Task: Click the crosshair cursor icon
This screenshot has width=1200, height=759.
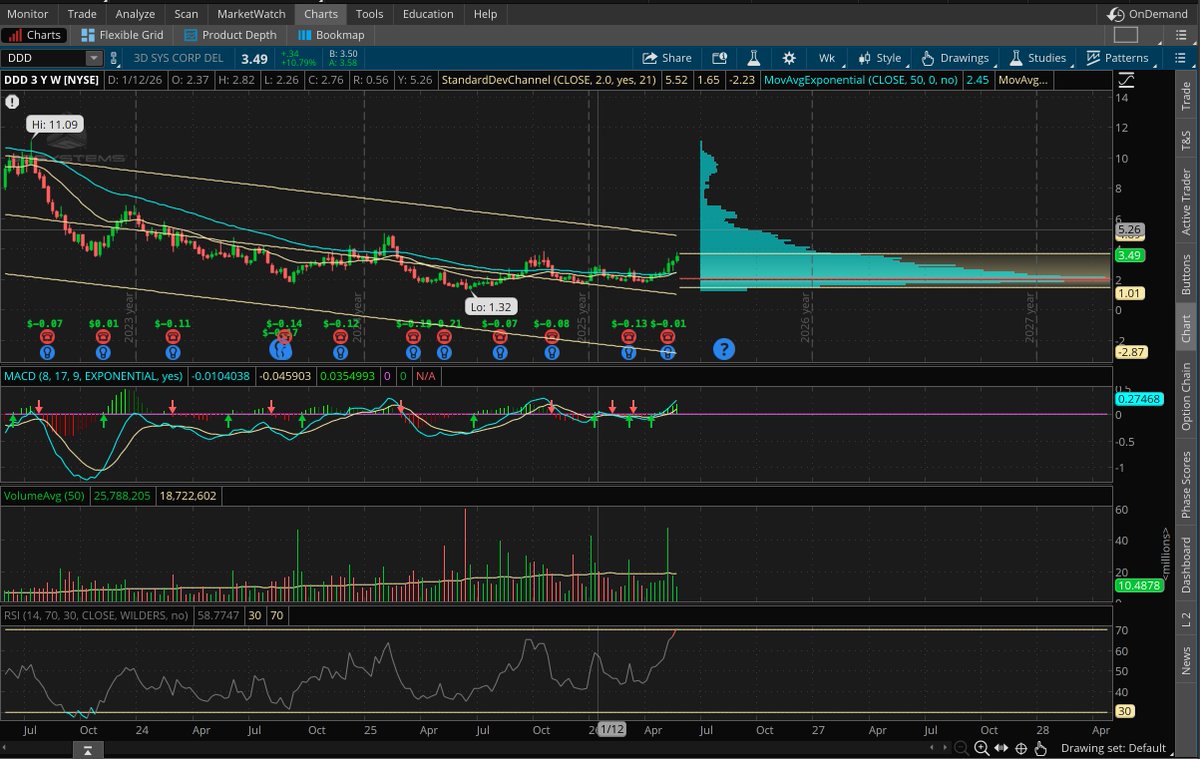Action: (x=1021, y=748)
